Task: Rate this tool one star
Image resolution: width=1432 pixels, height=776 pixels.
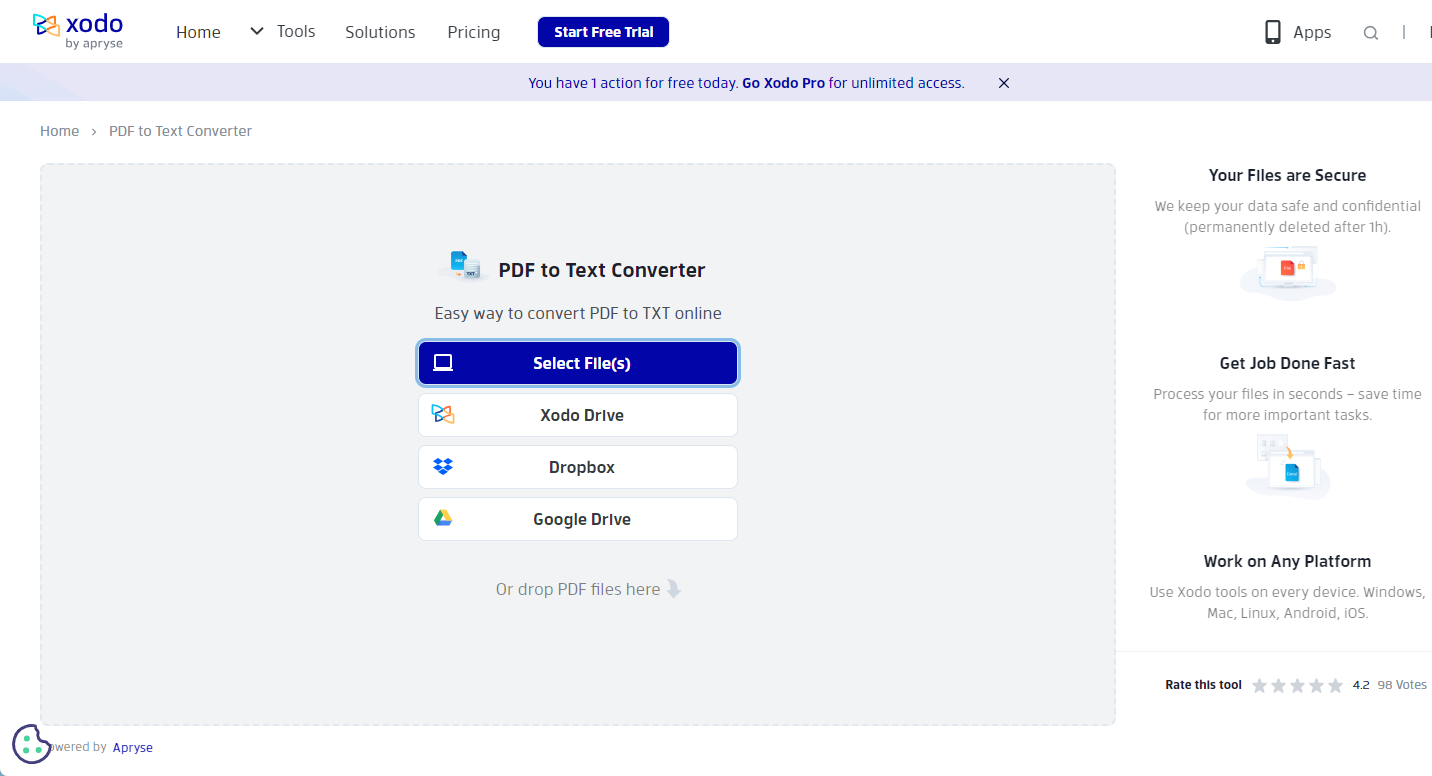Action: click(x=1260, y=685)
